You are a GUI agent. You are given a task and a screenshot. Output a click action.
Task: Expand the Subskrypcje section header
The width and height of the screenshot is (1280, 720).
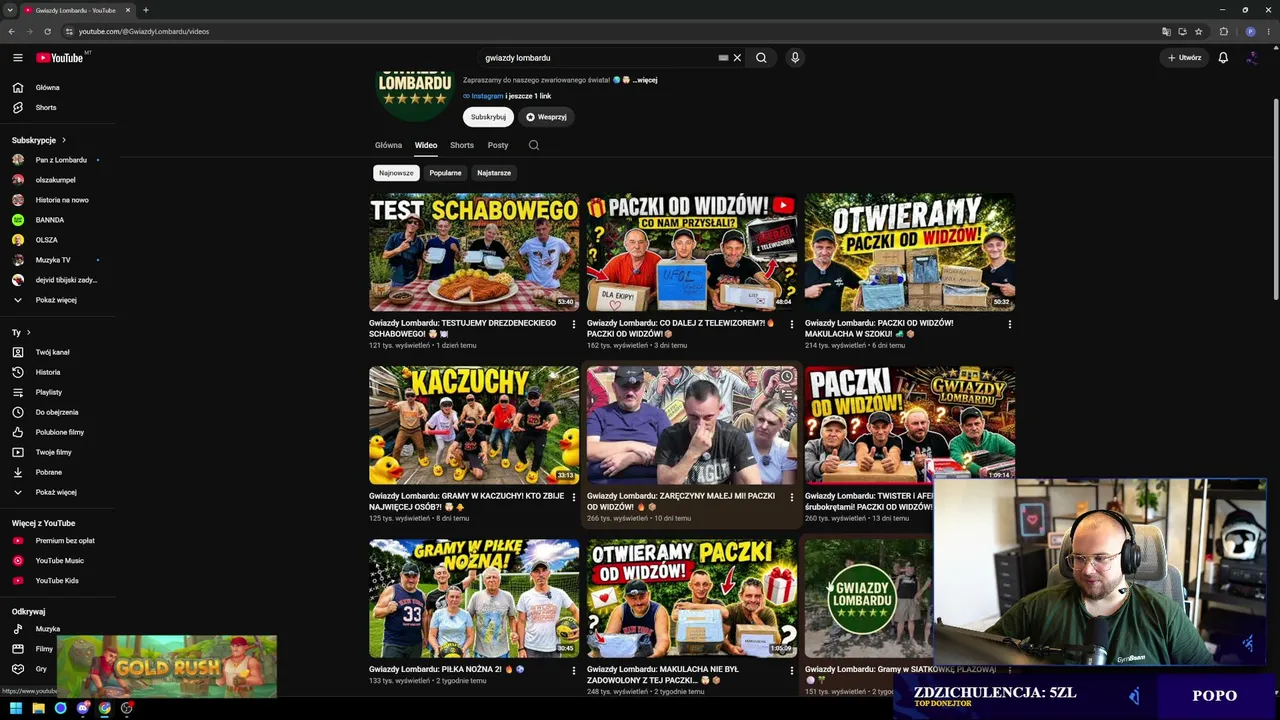(x=39, y=140)
